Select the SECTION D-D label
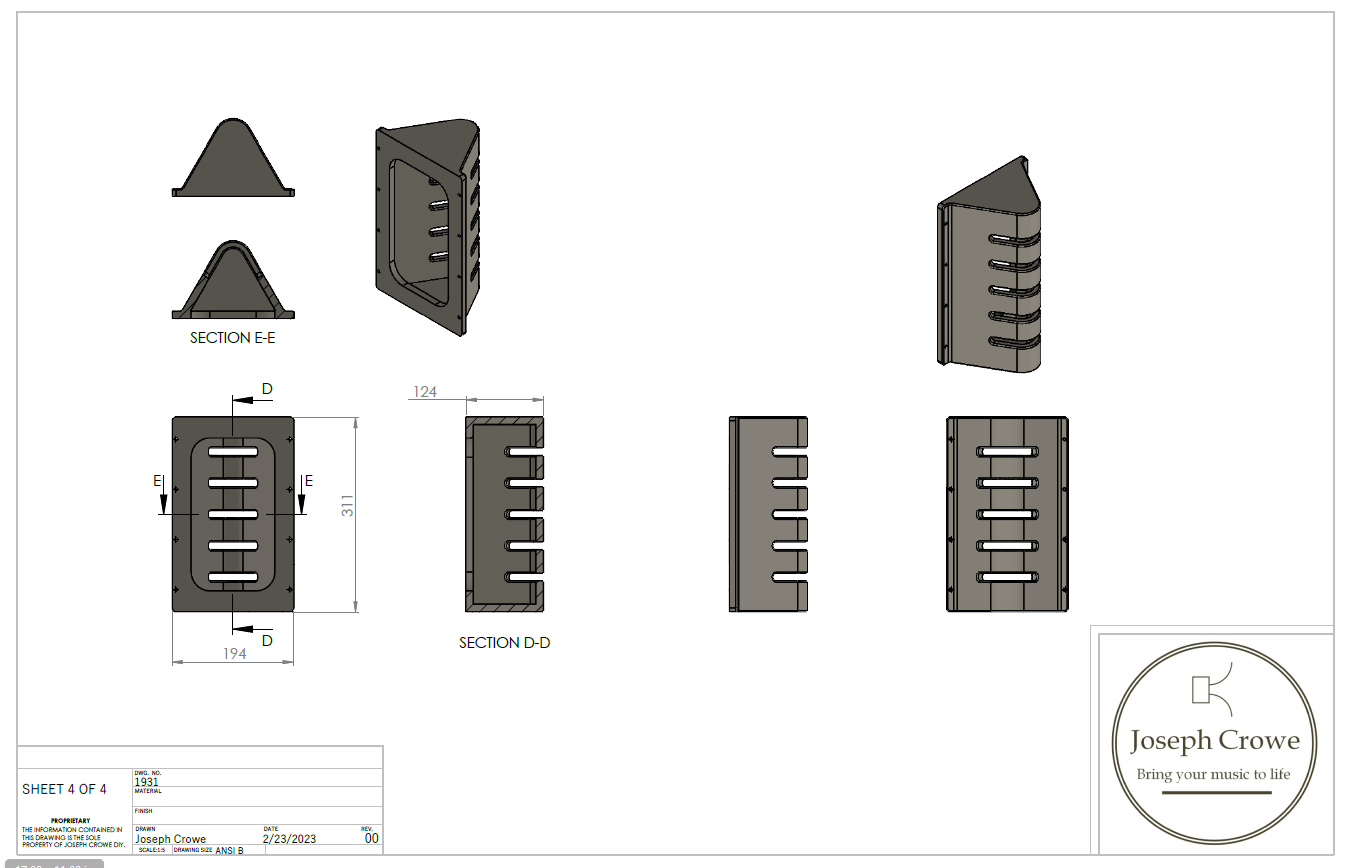Image resolution: width=1345 pixels, height=868 pixels. pos(504,643)
